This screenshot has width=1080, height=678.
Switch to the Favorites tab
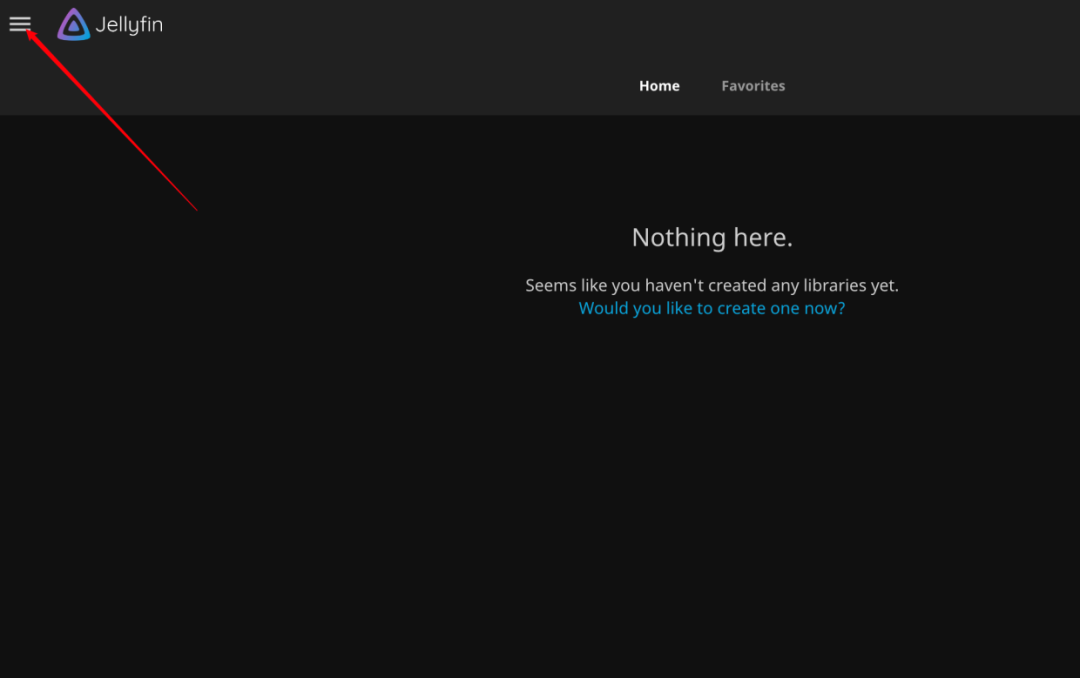[753, 86]
